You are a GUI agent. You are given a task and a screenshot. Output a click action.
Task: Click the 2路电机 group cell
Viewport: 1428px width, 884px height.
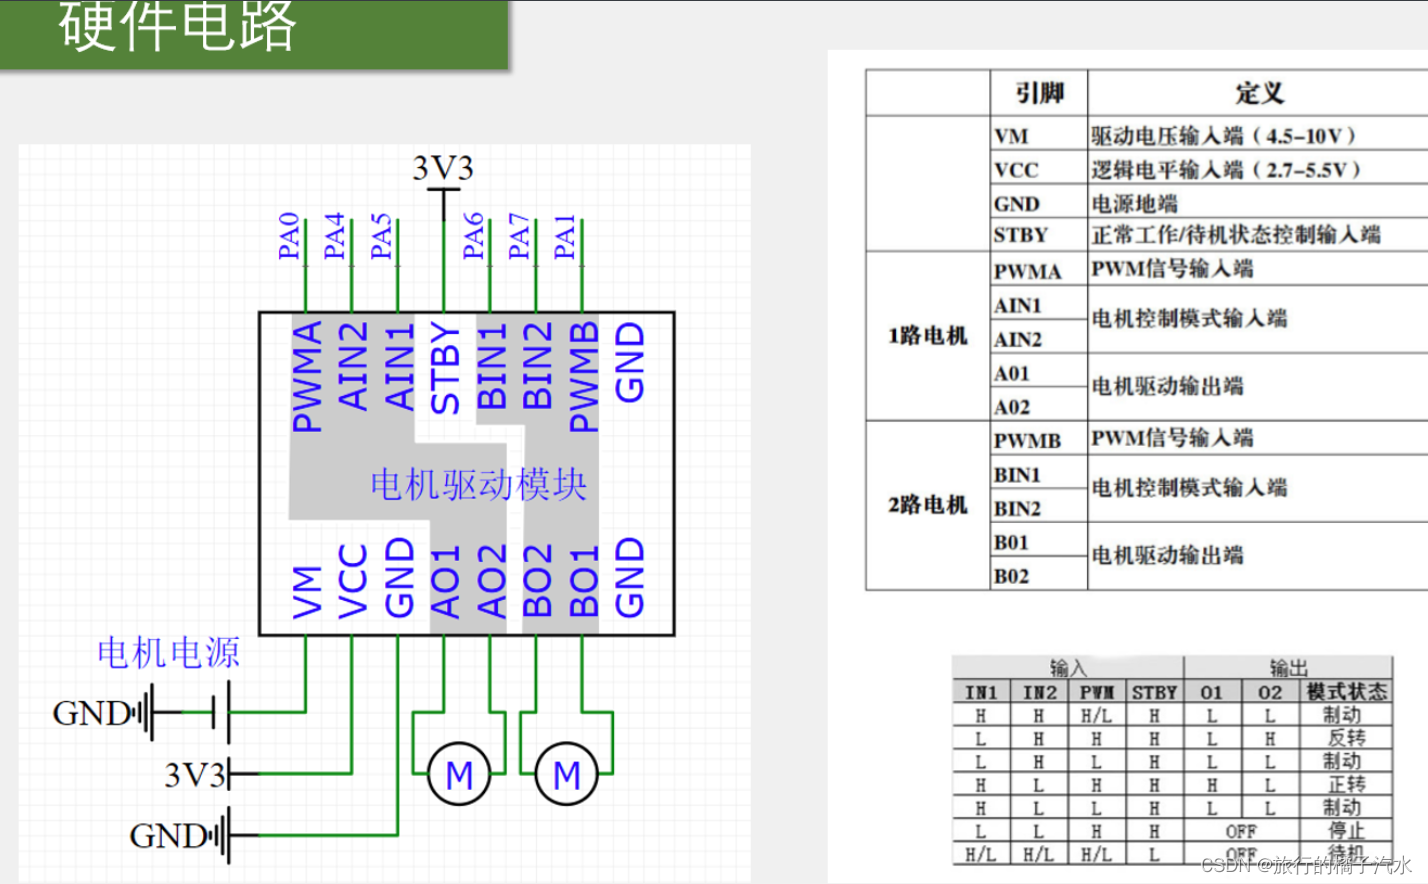point(927,504)
